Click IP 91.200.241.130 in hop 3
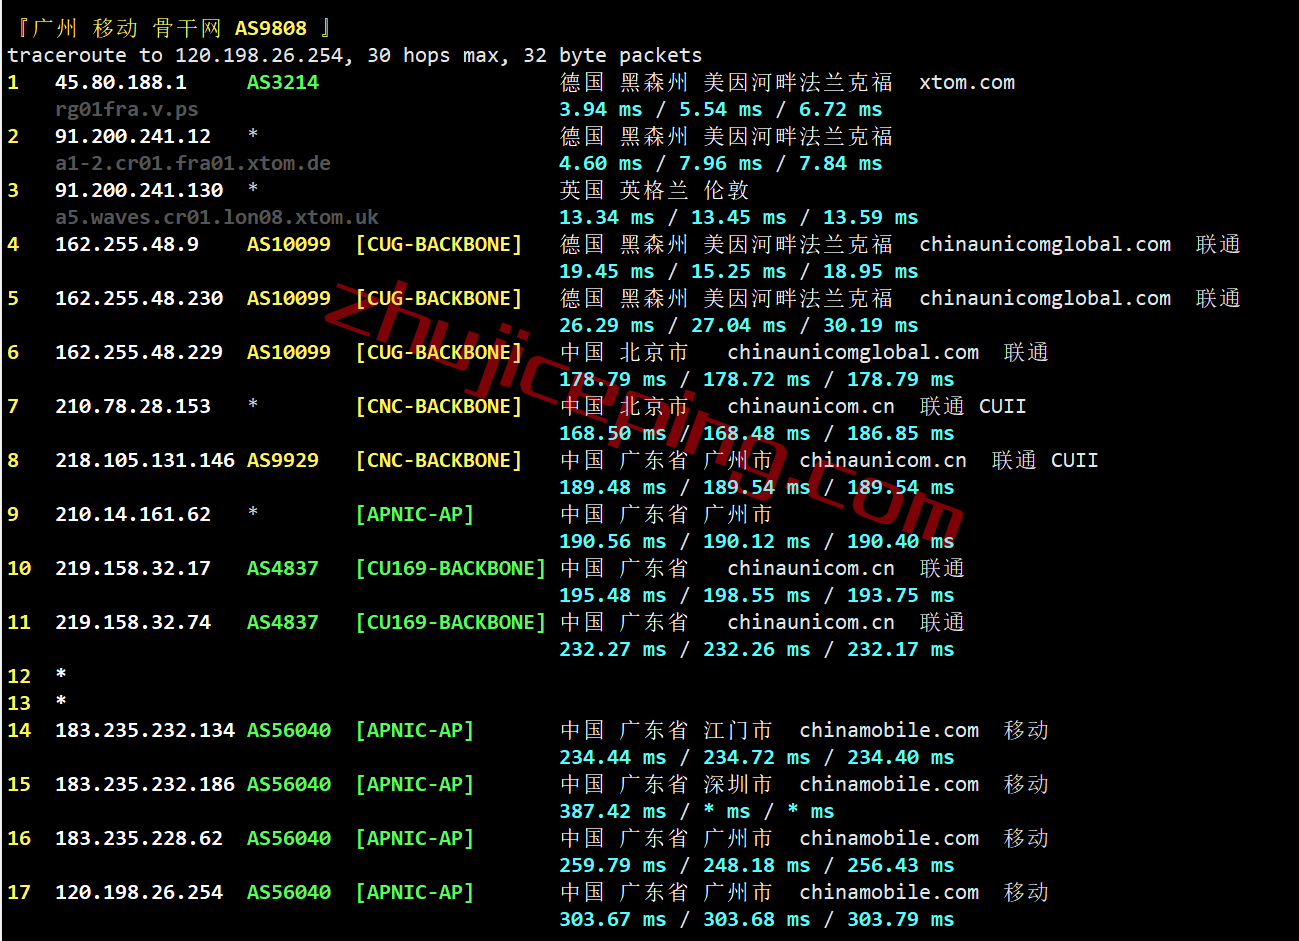Image resolution: width=1299 pixels, height=941 pixels. pyautogui.click(x=139, y=190)
